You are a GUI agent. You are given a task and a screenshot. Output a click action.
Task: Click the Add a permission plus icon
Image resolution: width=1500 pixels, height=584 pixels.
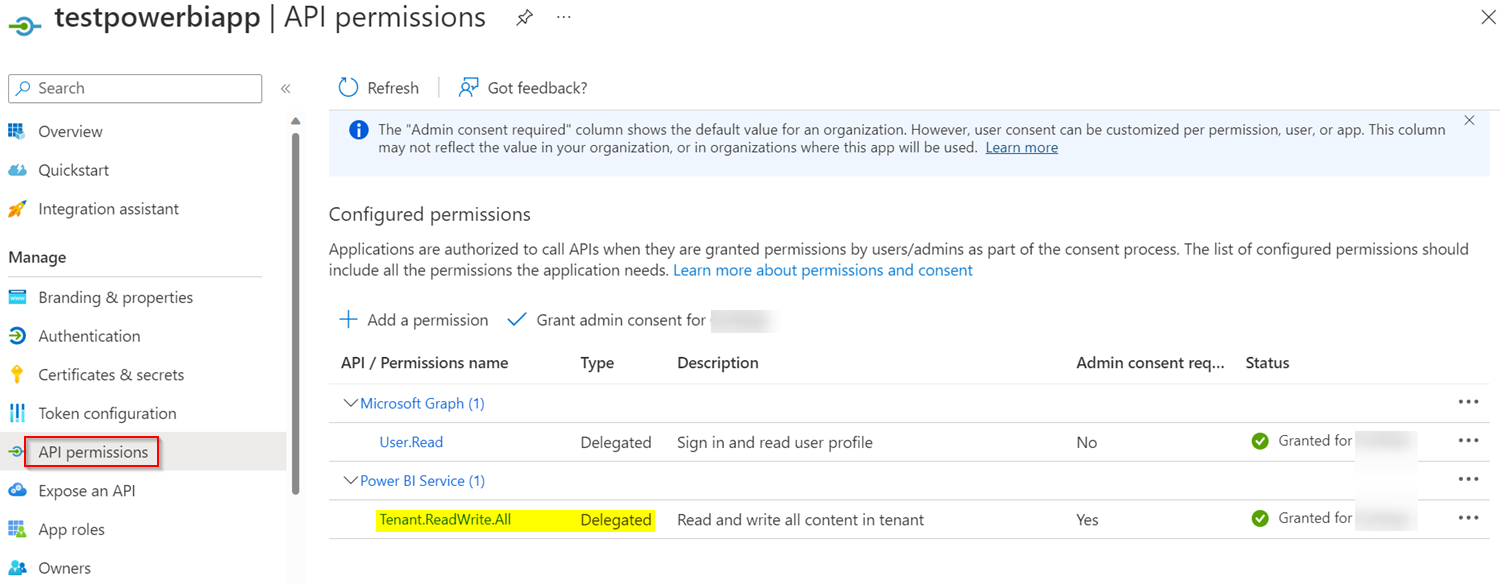[348, 320]
